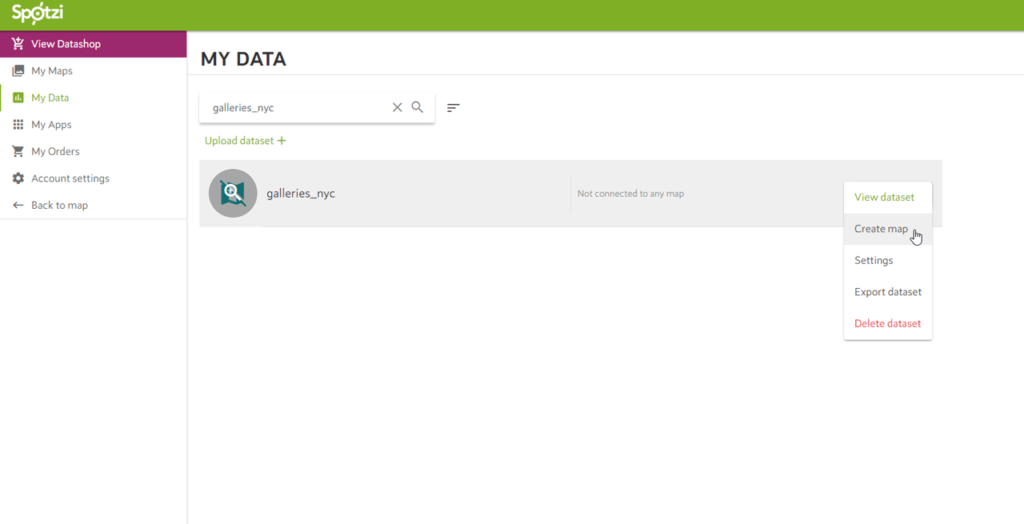Select Delete dataset option
Viewport: 1024px width, 524px height.
point(888,323)
